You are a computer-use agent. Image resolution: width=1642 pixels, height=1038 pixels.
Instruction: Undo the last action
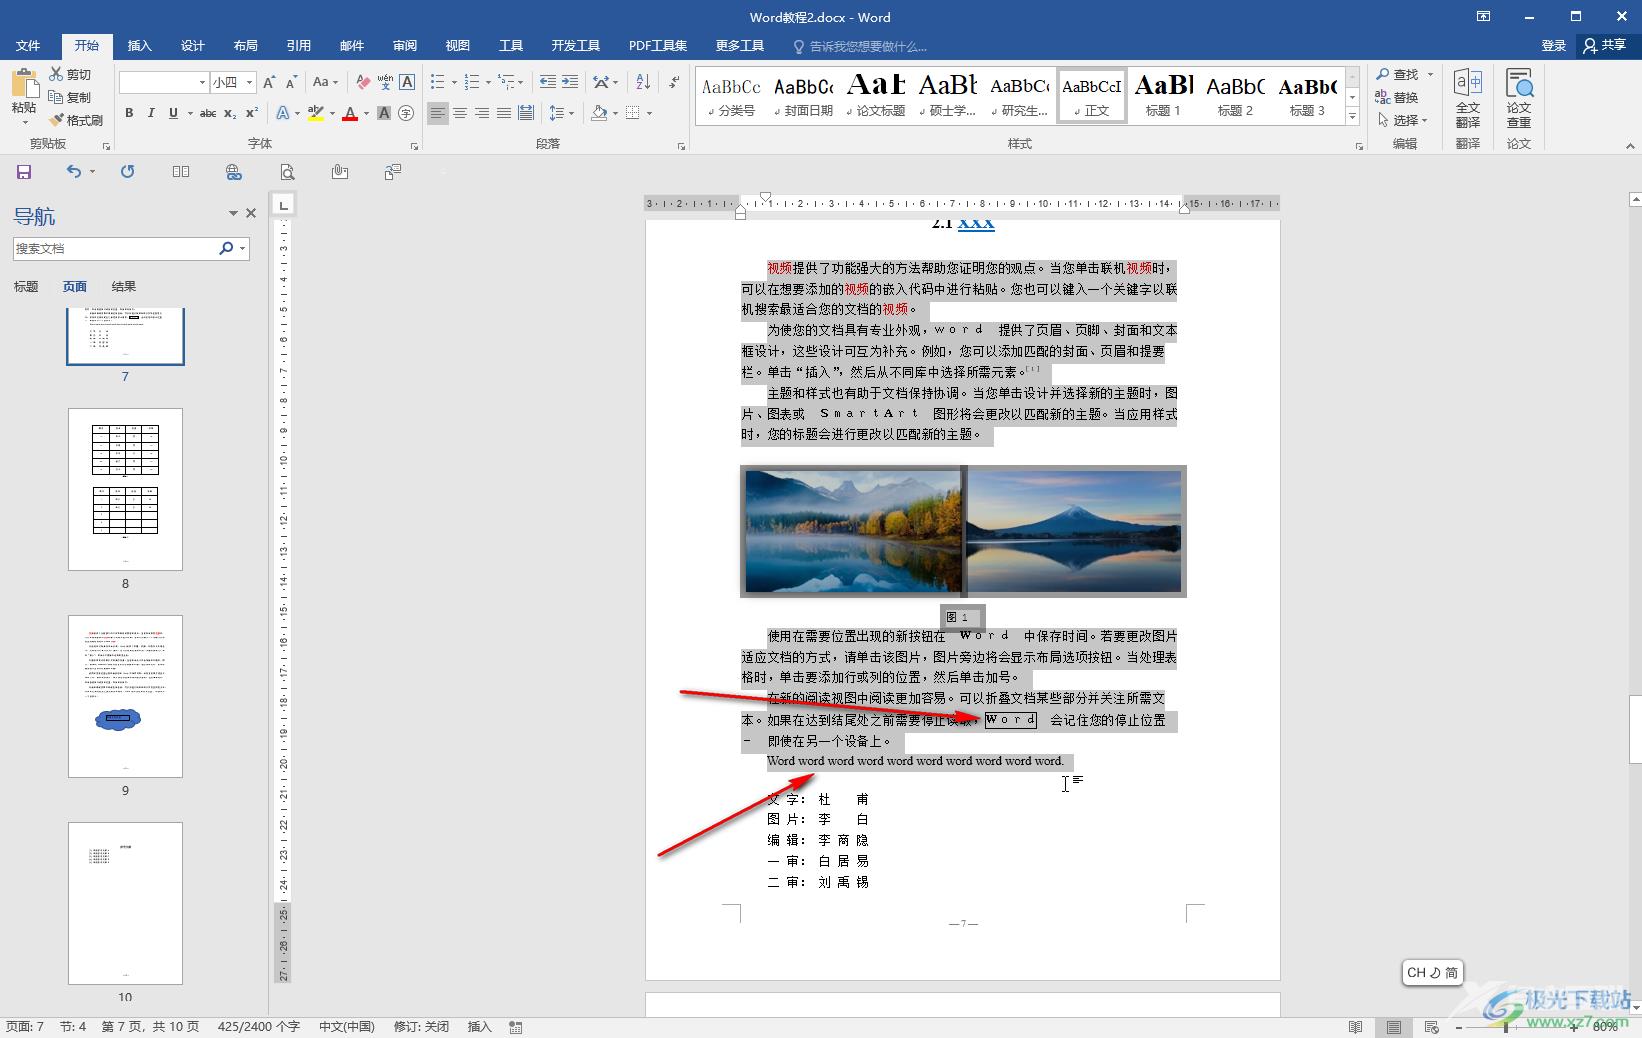[x=74, y=172]
